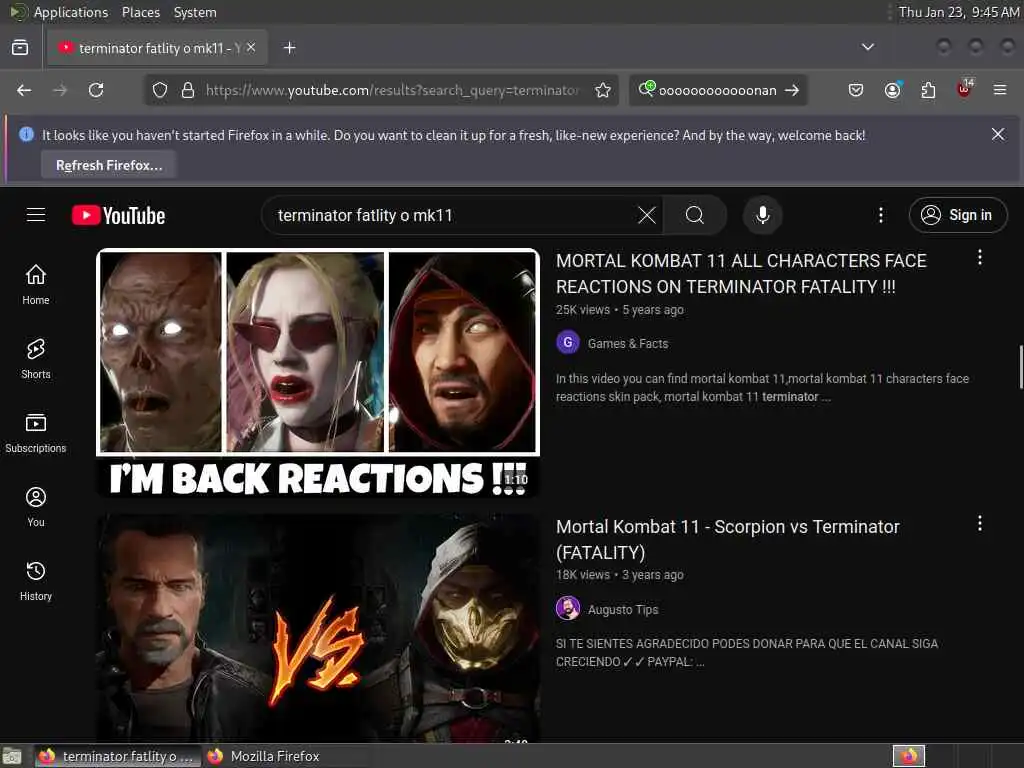1024x768 pixels.
Task: Open Shorts in YouTube sidebar
Action: (36, 359)
